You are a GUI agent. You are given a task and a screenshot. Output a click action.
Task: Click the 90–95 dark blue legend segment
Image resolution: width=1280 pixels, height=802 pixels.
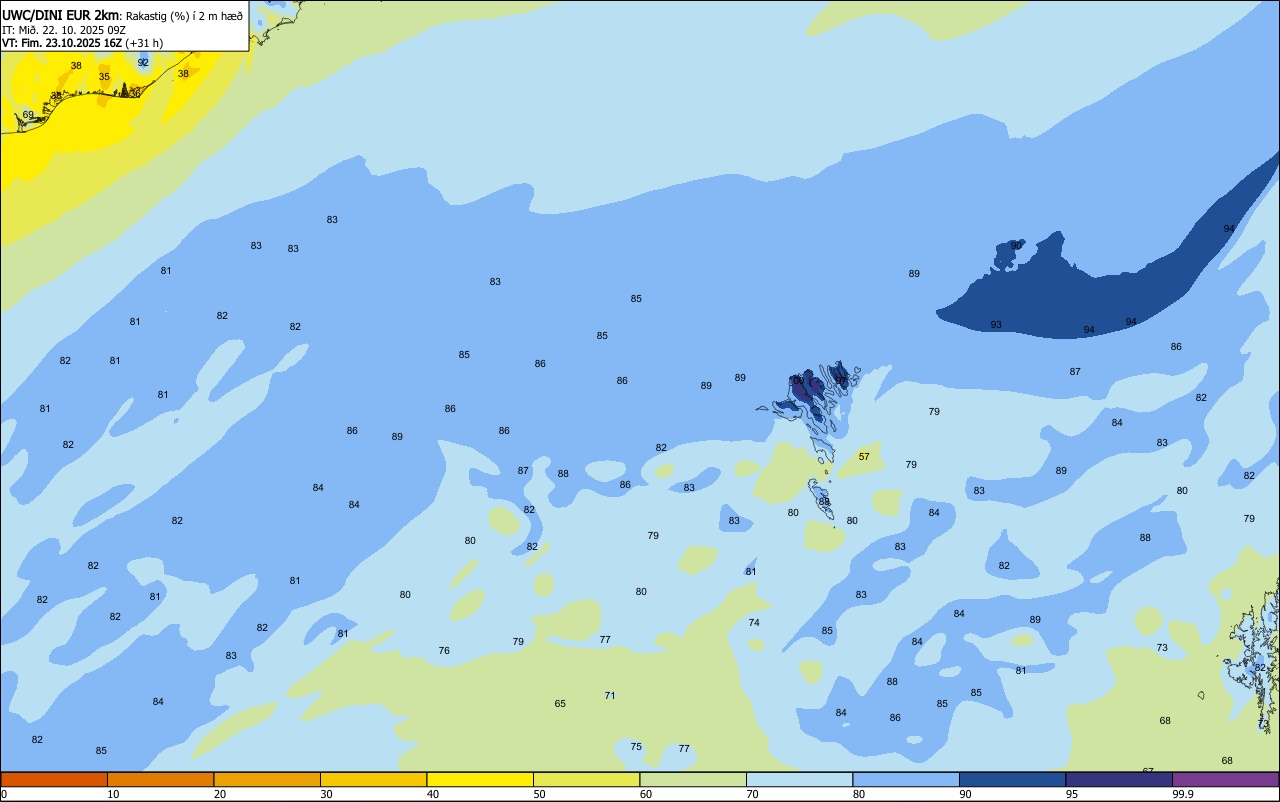pos(1012,779)
